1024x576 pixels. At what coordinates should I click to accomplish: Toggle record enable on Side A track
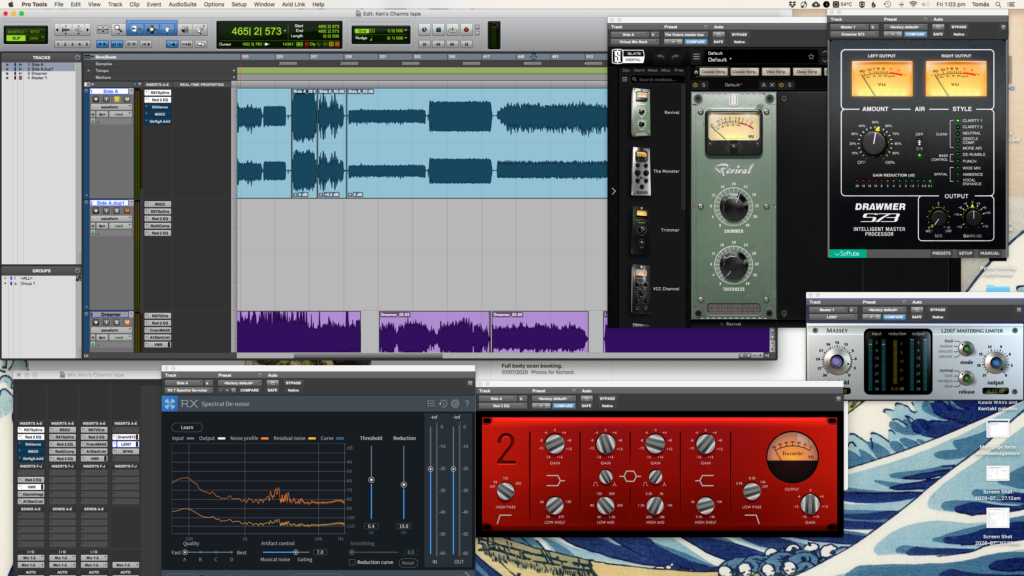(96, 99)
